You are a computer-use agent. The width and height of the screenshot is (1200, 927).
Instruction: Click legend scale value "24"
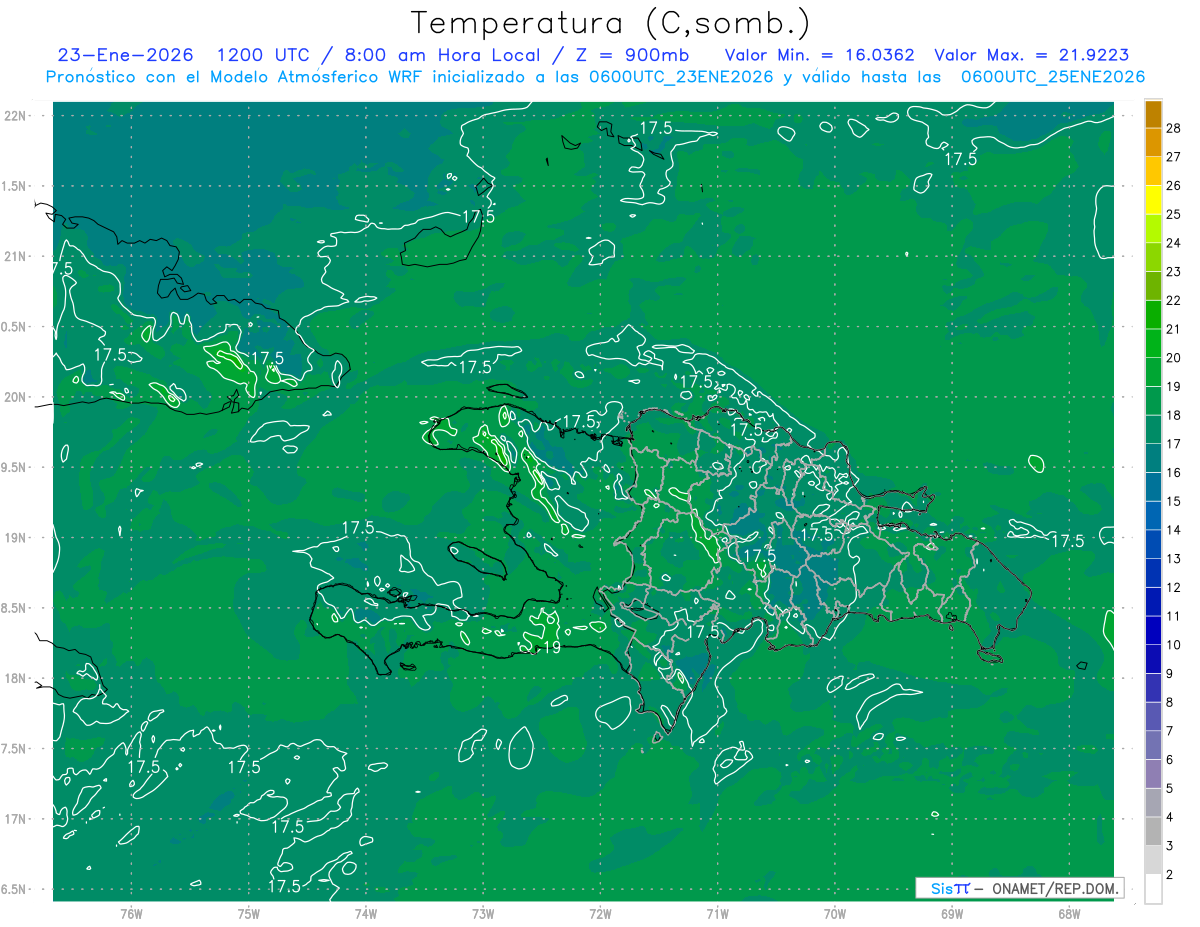click(x=1174, y=243)
